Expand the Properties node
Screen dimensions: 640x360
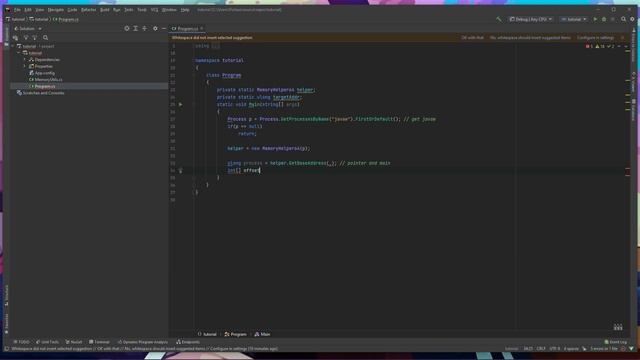point(24,66)
